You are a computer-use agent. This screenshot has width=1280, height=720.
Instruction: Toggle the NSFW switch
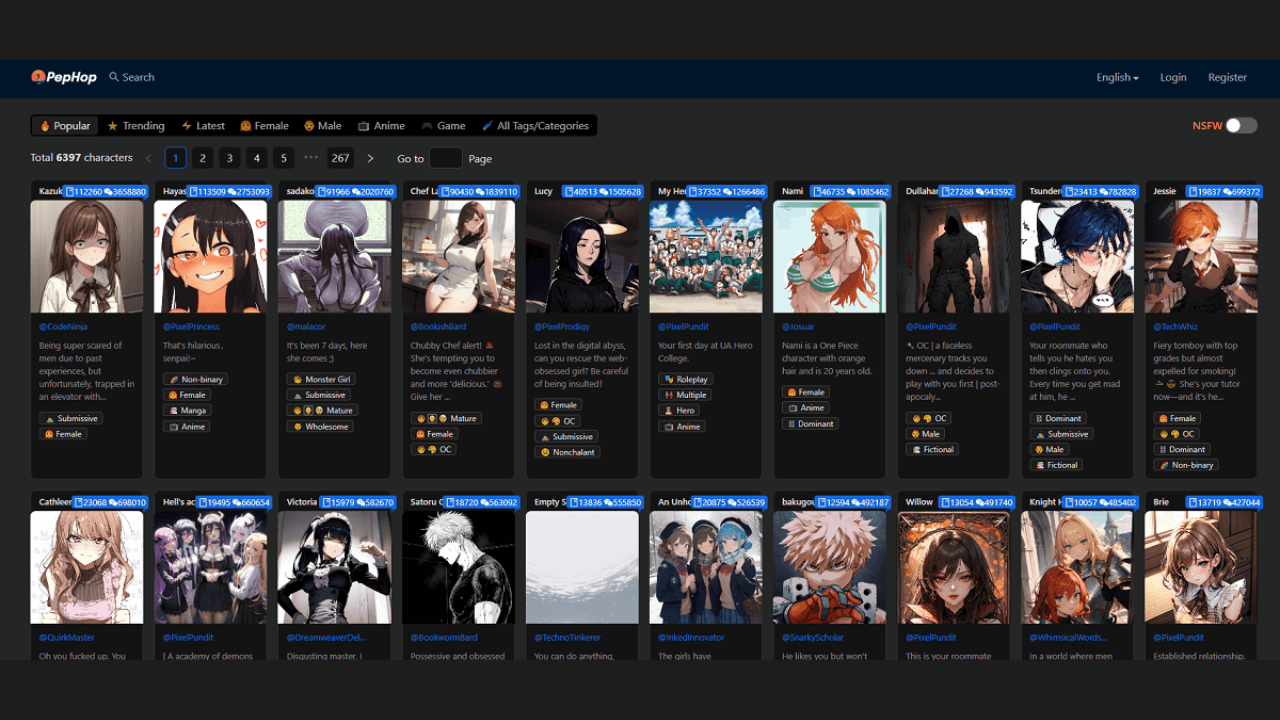click(1241, 125)
